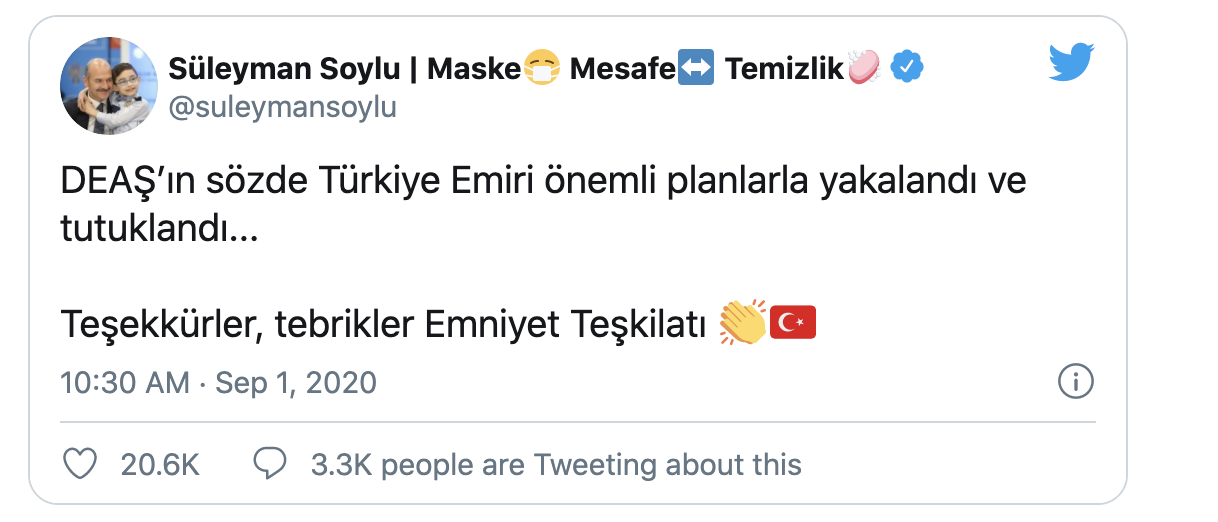Open the tweet info circle icon
Image resolution: width=1218 pixels, height=522 pixels.
click(1075, 382)
